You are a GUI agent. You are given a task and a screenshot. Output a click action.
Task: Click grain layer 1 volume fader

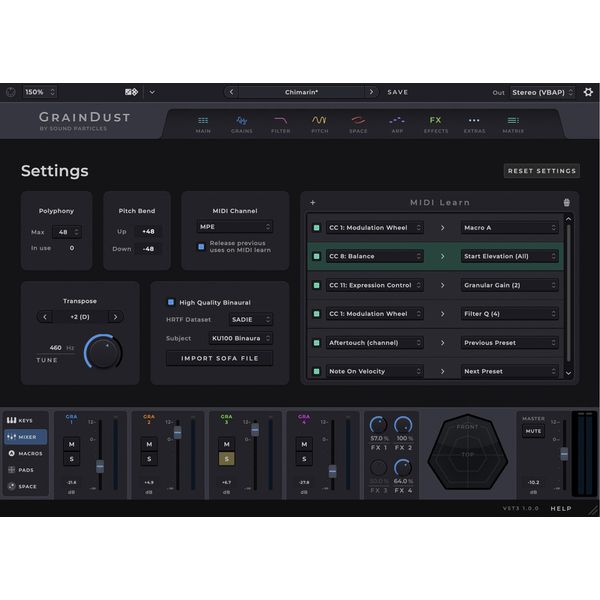point(100,466)
